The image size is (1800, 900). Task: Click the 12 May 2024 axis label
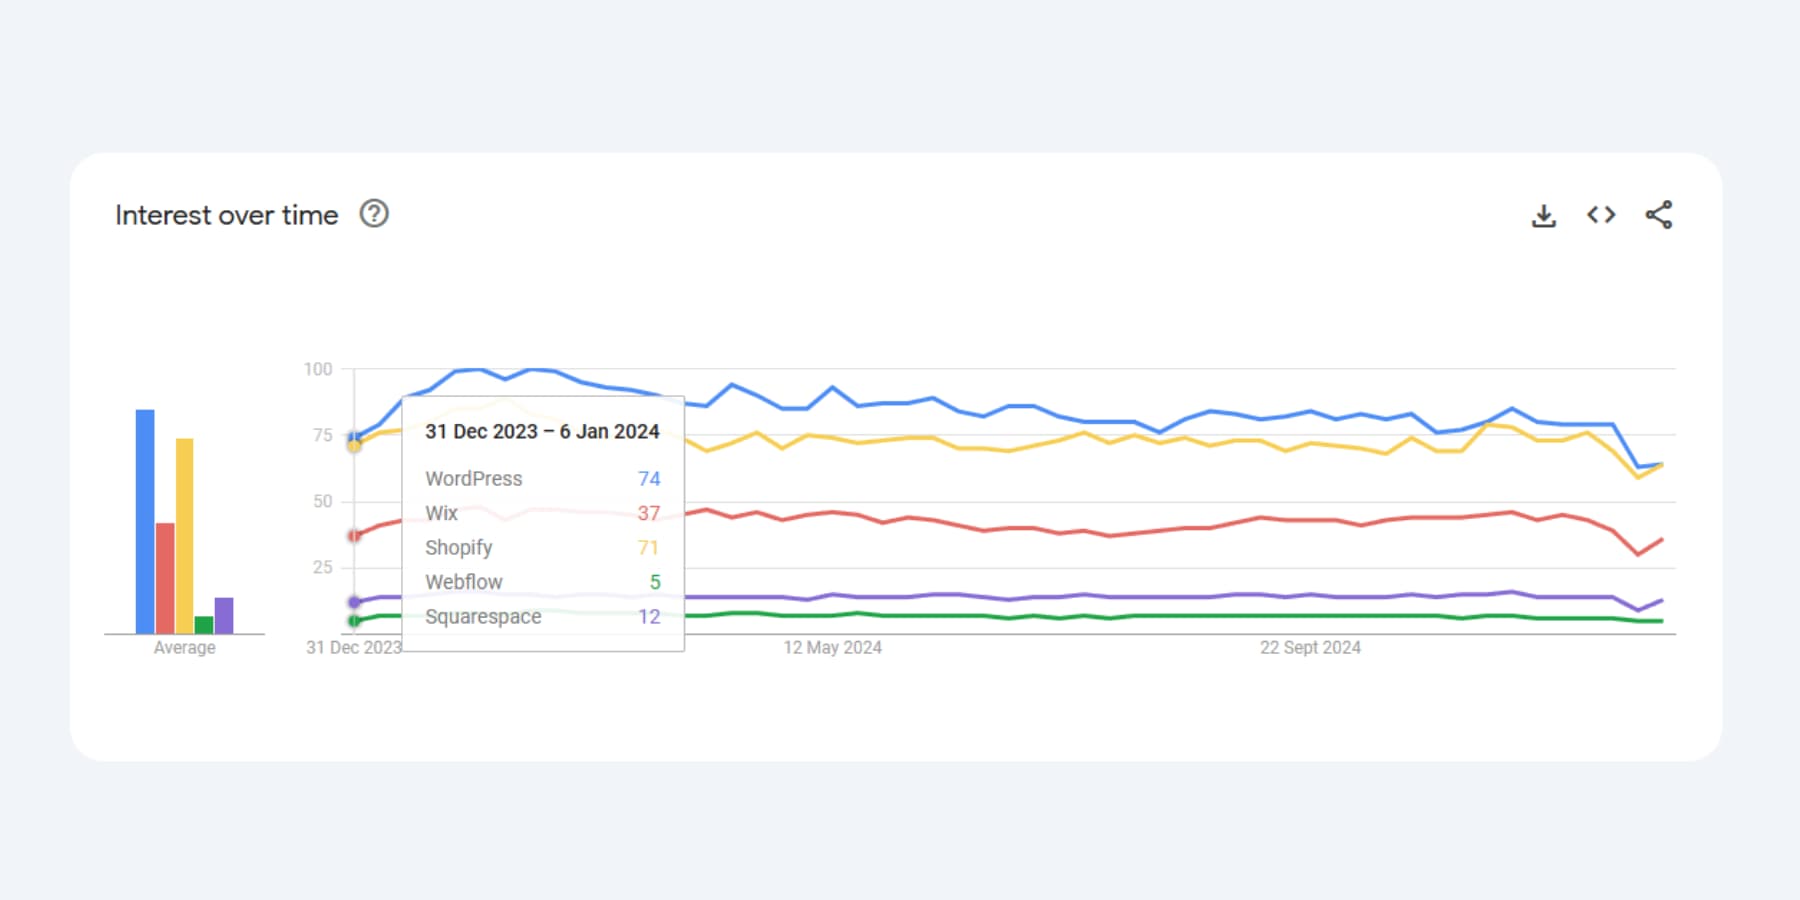[833, 647]
